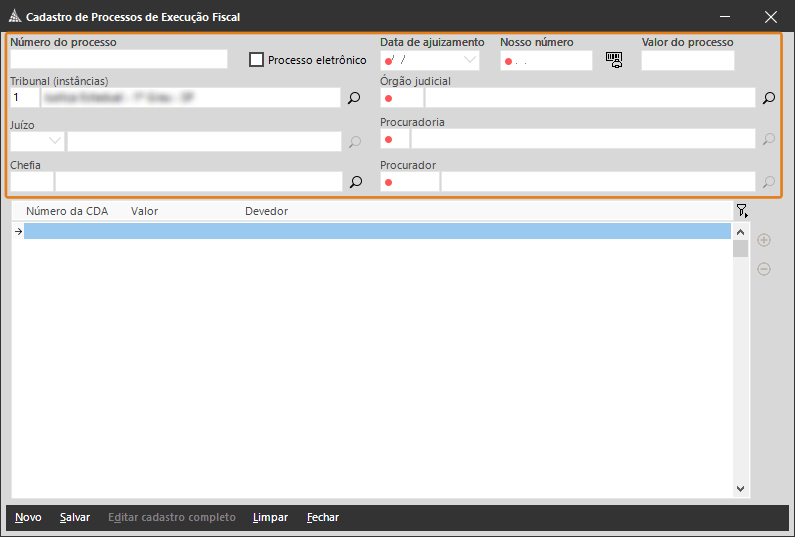Click the Número do processo input field
Screen dimensions: 795x537
coord(119,60)
